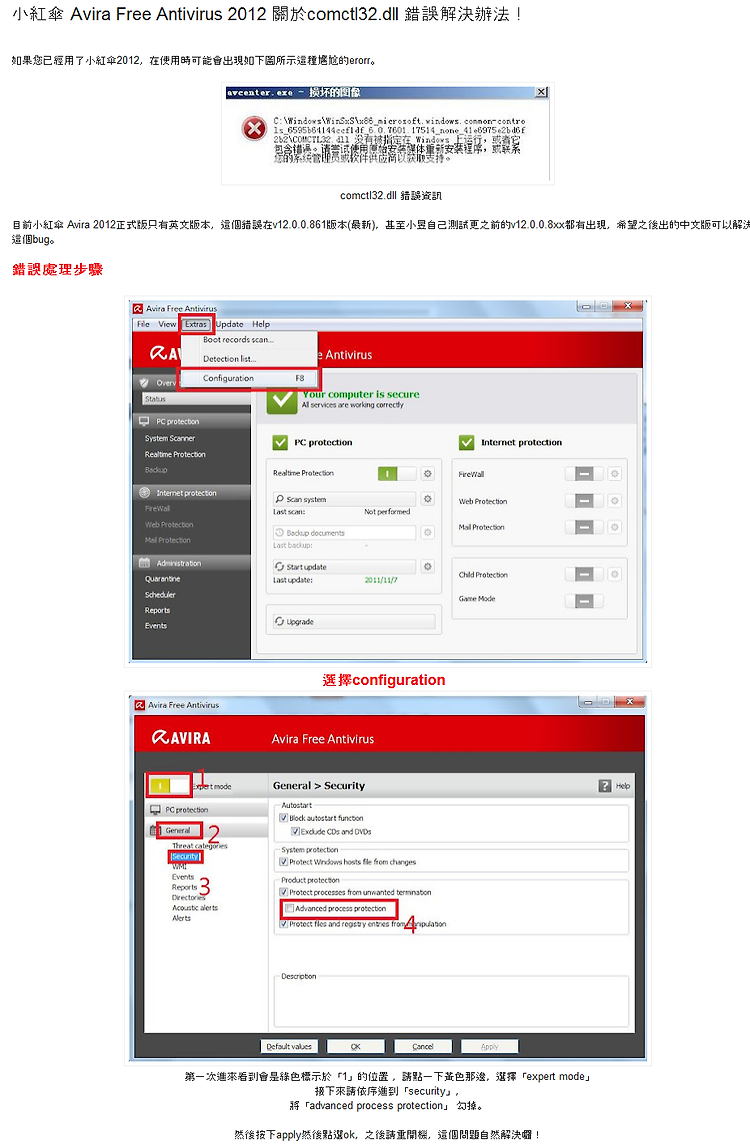Image resolution: width=750 pixels, height=1144 pixels.
Task: Toggle Exclude CDs and DVDs checkbox
Action: (x=295, y=831)
